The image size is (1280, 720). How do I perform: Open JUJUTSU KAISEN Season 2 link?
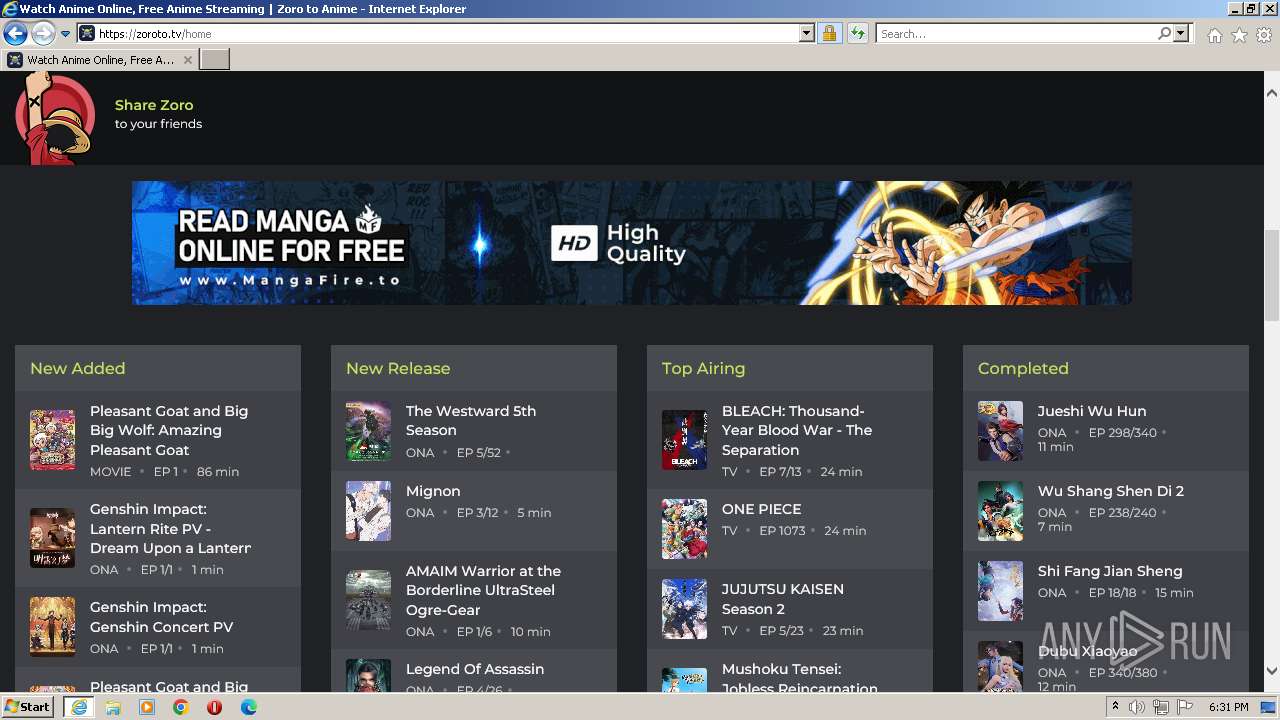point(783,599)
